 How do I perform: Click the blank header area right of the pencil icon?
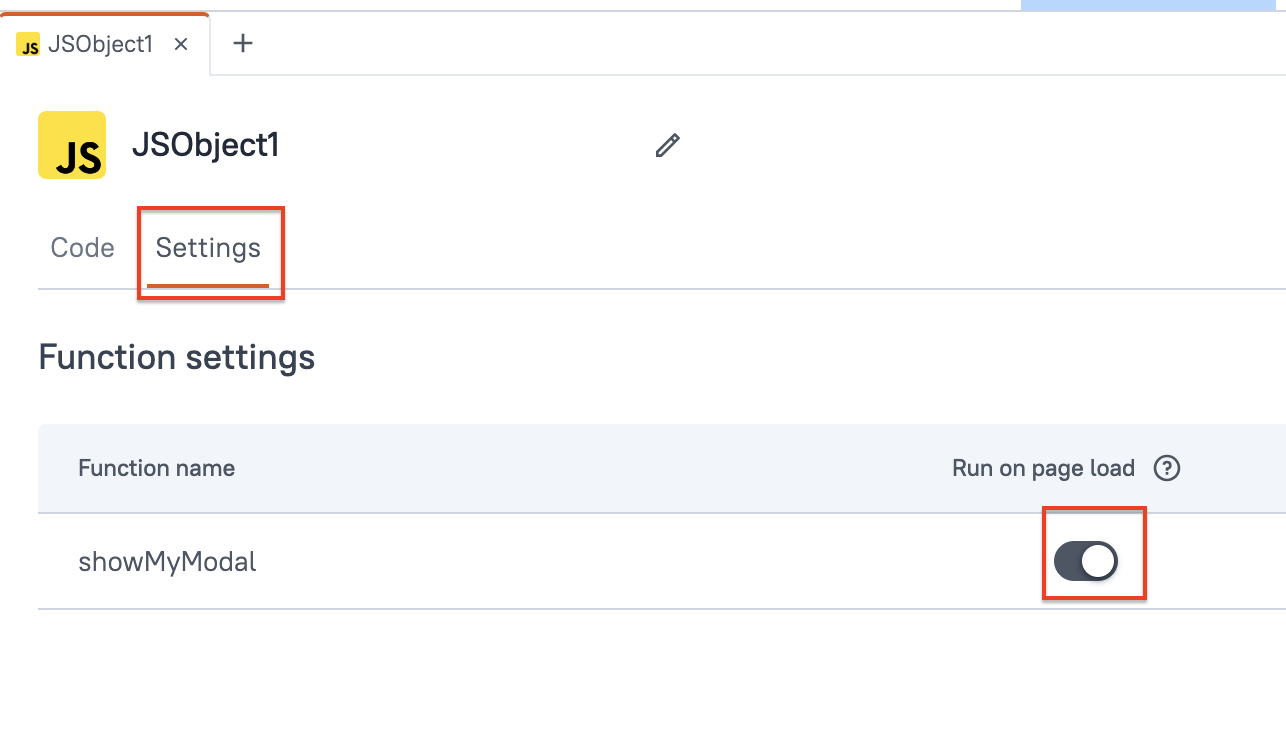pos(950,146)
